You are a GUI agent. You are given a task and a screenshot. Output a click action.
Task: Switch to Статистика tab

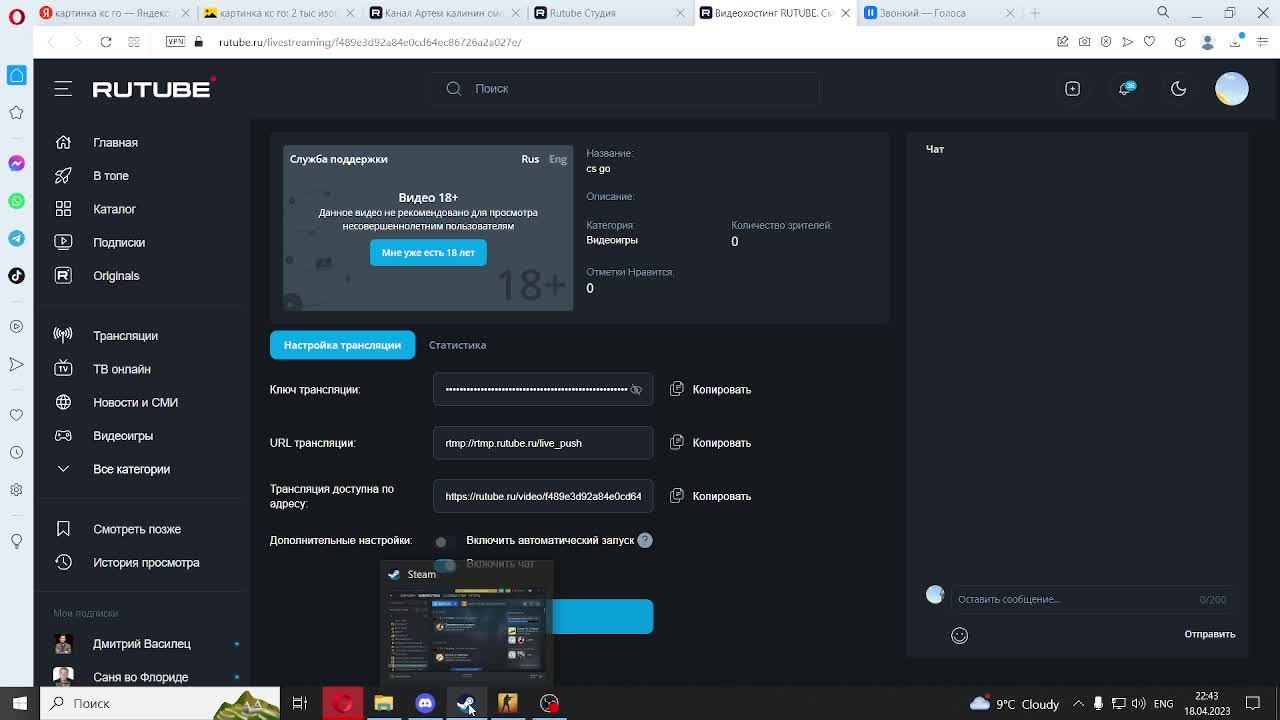pyautogui.click(x=457, y=345)
